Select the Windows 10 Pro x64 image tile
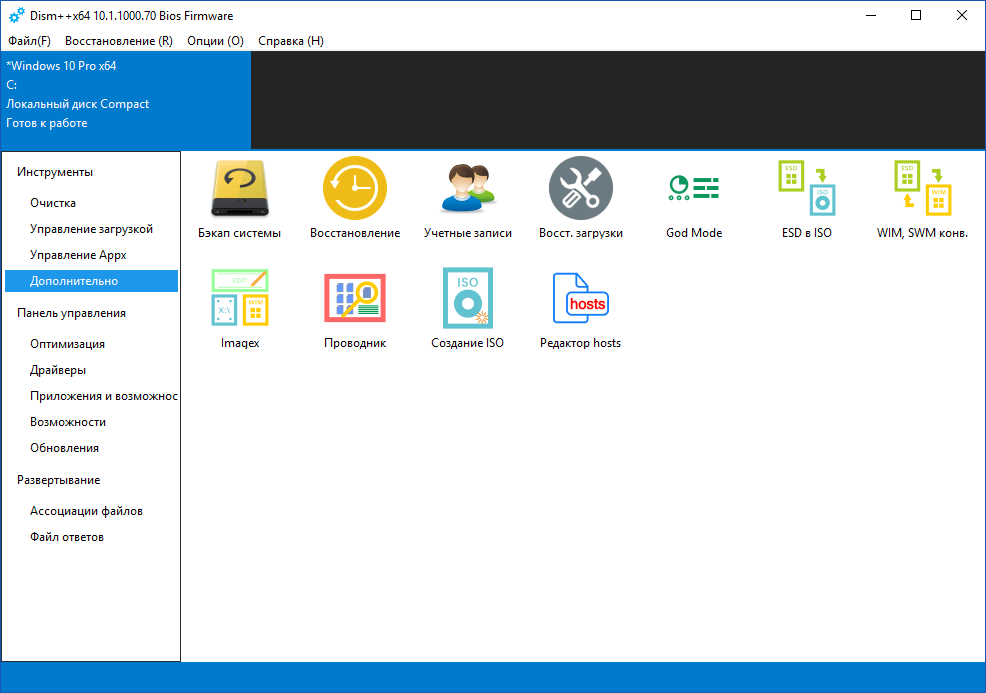This screenshot has height=693, width=986. 126,100
